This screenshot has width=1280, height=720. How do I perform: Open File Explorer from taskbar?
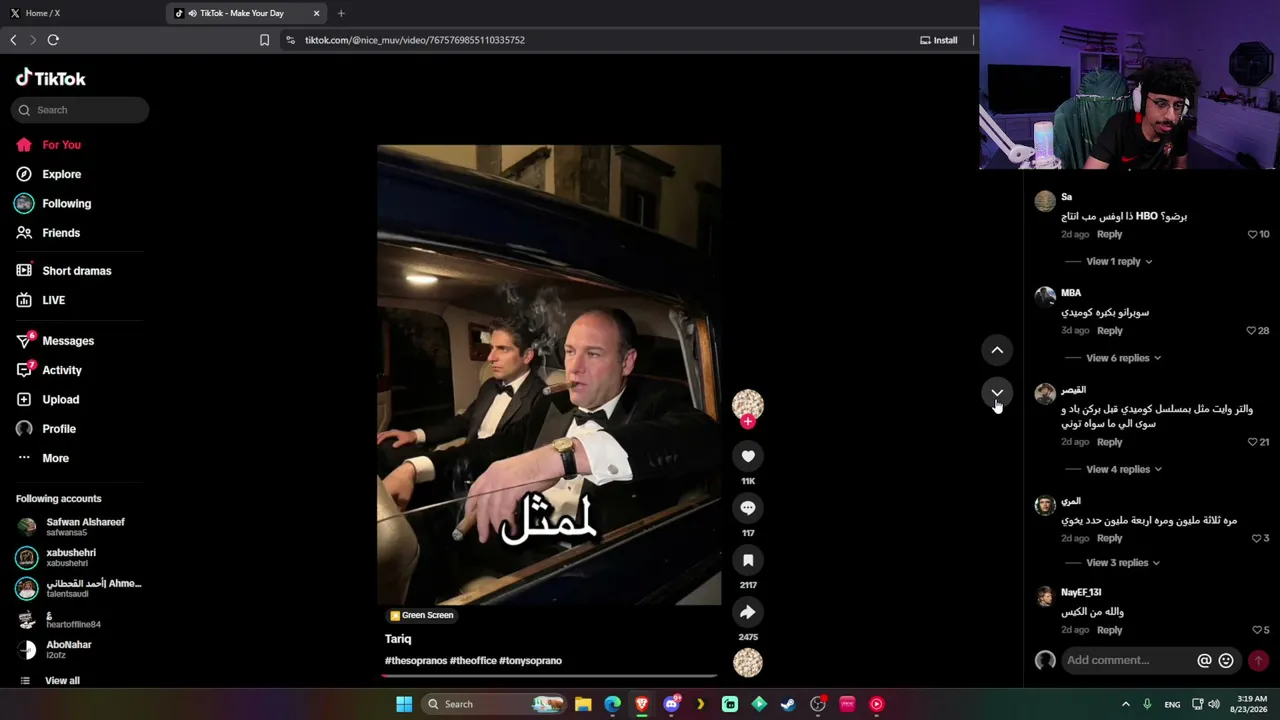(583, 704)
